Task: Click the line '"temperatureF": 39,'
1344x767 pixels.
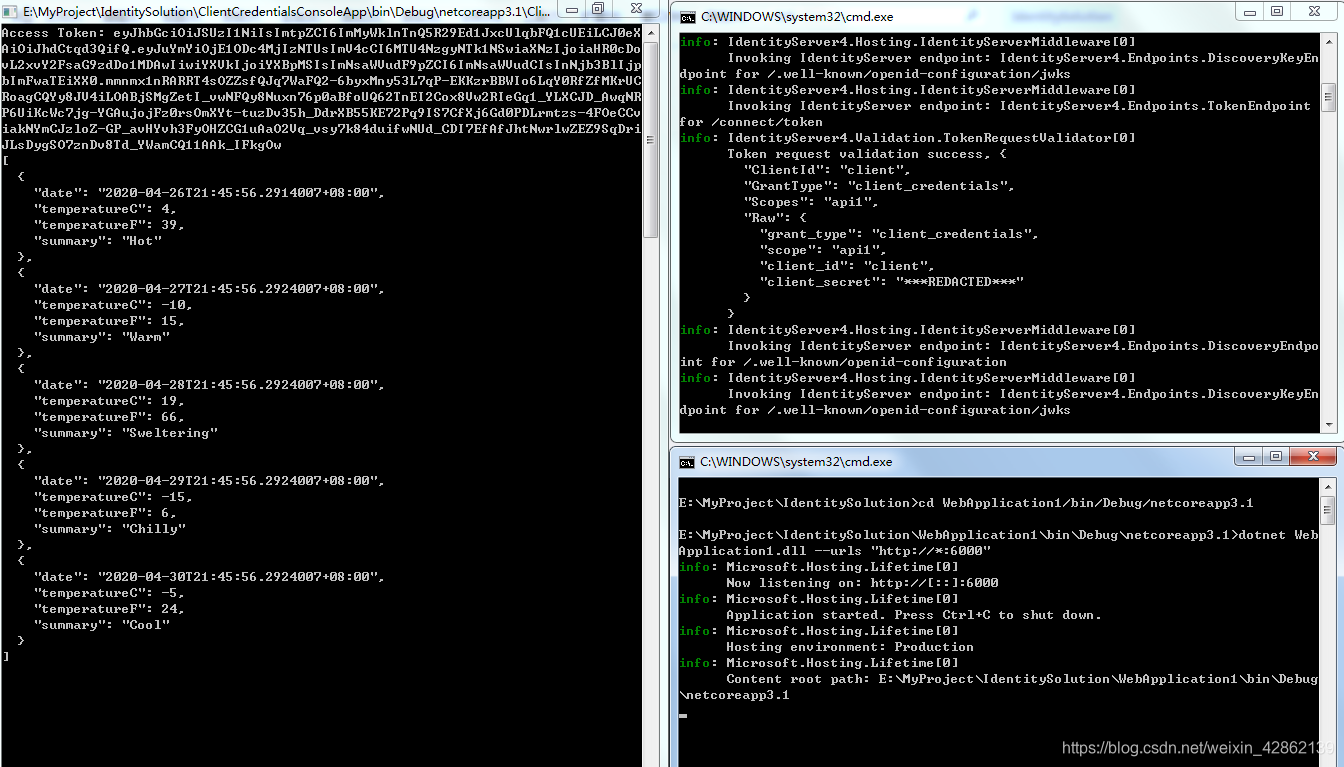Action: click(x=109, y=225)
